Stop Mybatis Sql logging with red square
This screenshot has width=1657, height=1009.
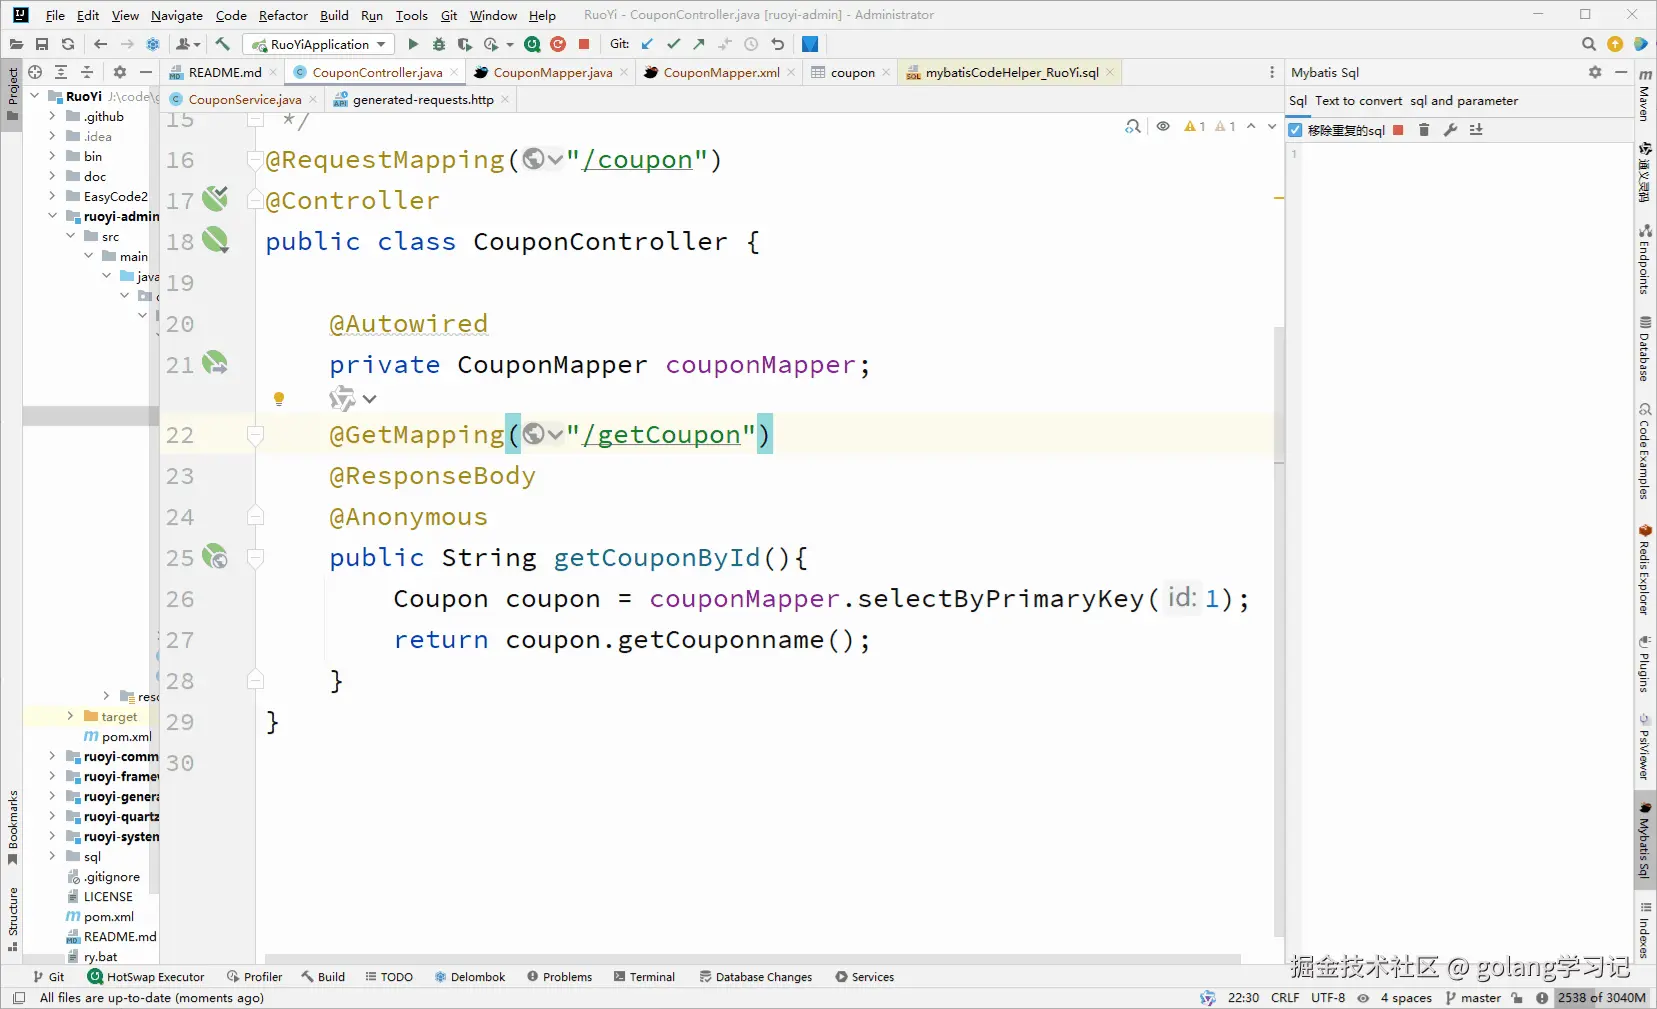pyautogui.click(x=1399, y=130)
